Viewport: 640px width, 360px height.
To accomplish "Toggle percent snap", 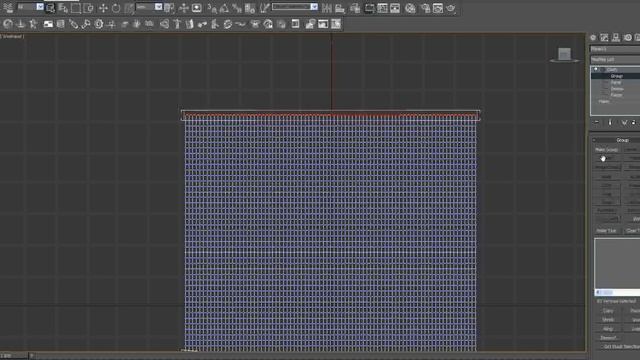I will click(x=237, y=8).
